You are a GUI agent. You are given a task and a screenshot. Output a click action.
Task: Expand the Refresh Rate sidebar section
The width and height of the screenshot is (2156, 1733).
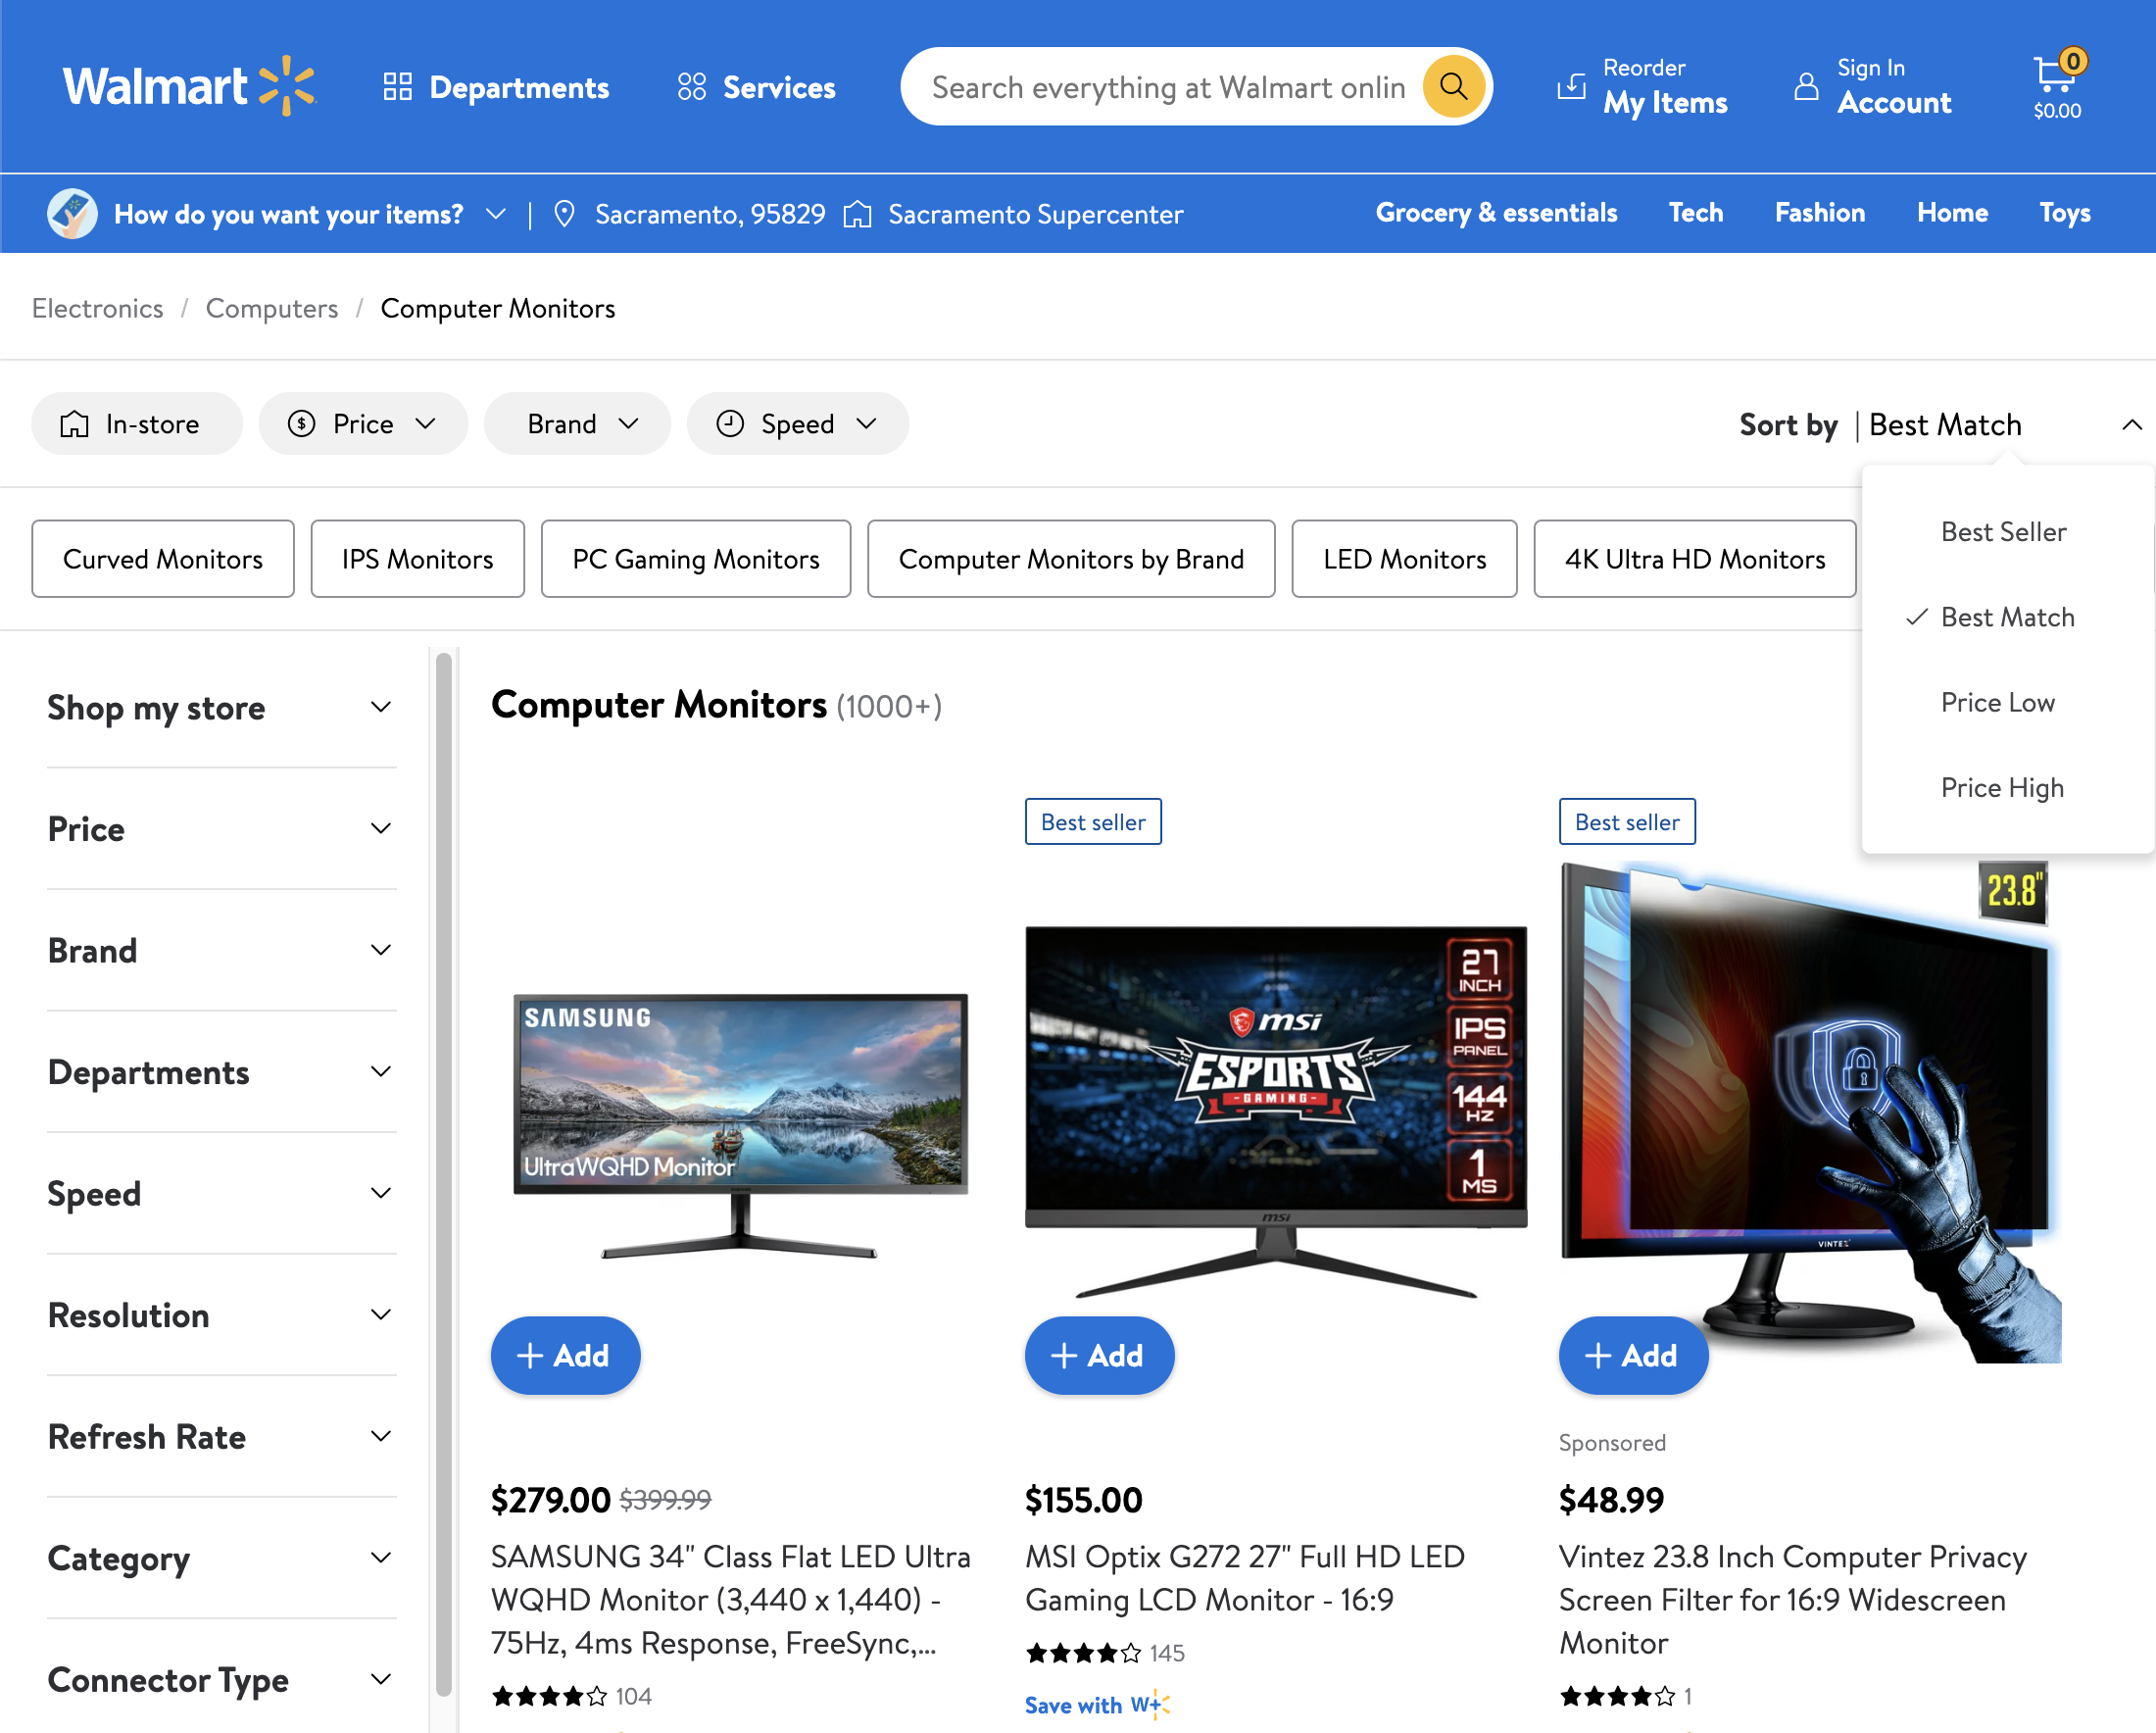click(221, 1436)
